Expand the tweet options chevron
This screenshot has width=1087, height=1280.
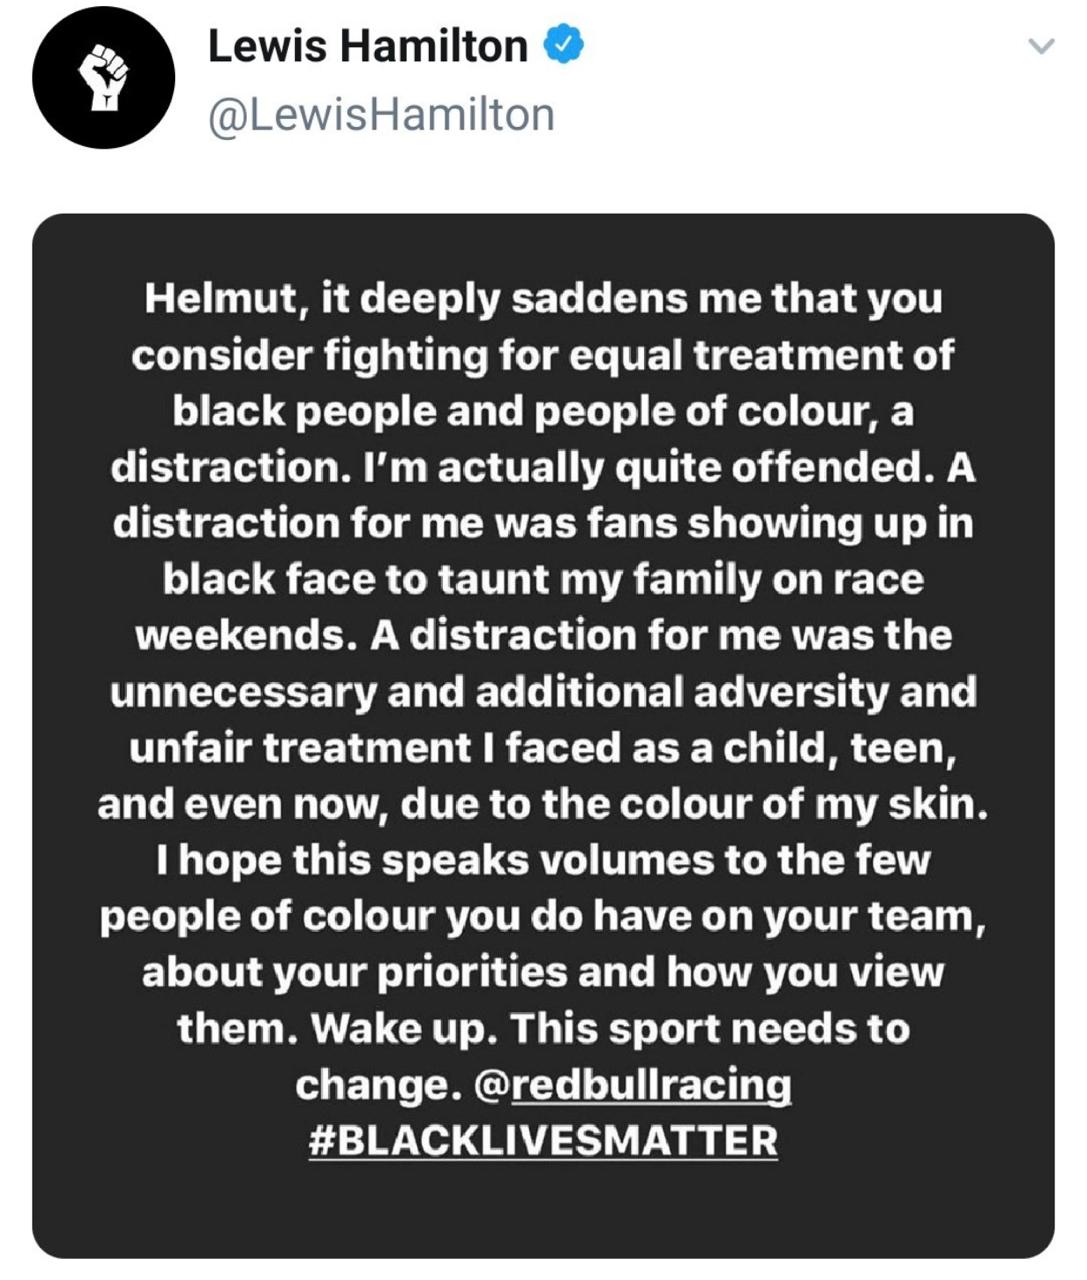click(1042, 46)
